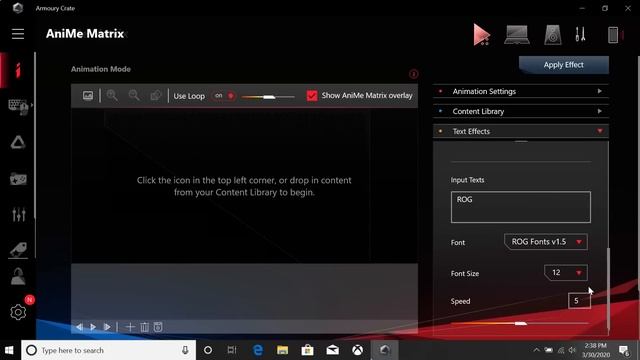640x360 pixels.
Task: Toggle the Use Loop on switch
Action: (x=224, y=96)
